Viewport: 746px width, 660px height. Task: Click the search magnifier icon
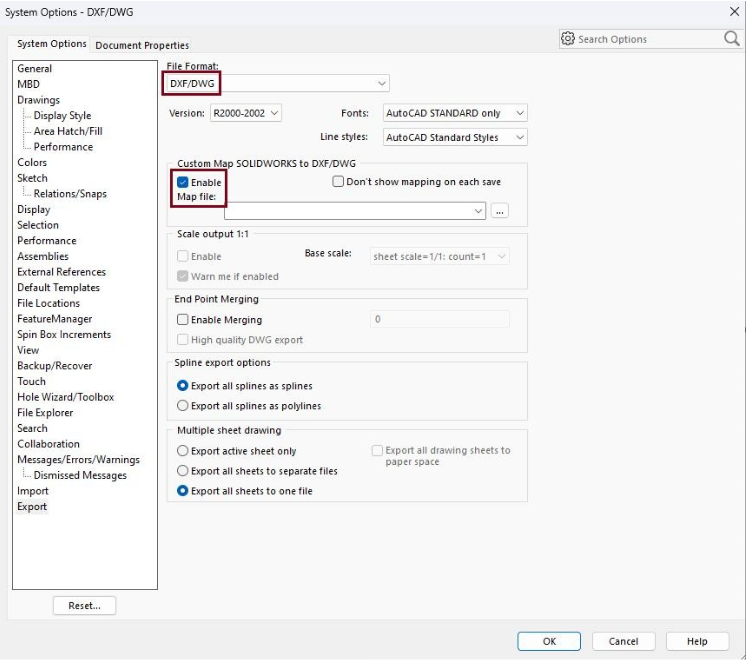[x=731, y=39]
